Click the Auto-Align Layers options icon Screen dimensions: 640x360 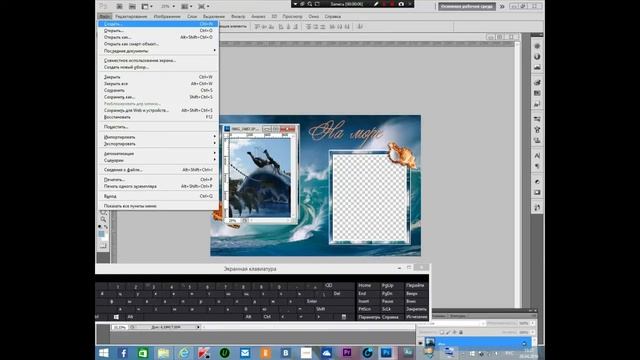click(360, 27)
